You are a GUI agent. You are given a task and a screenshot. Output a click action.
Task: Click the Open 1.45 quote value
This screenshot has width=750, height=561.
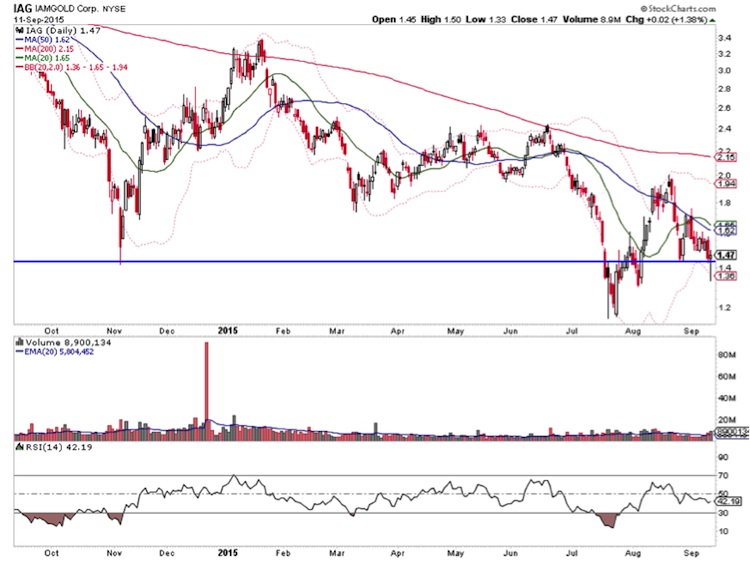pyautogui.click(x=394, y=20)
